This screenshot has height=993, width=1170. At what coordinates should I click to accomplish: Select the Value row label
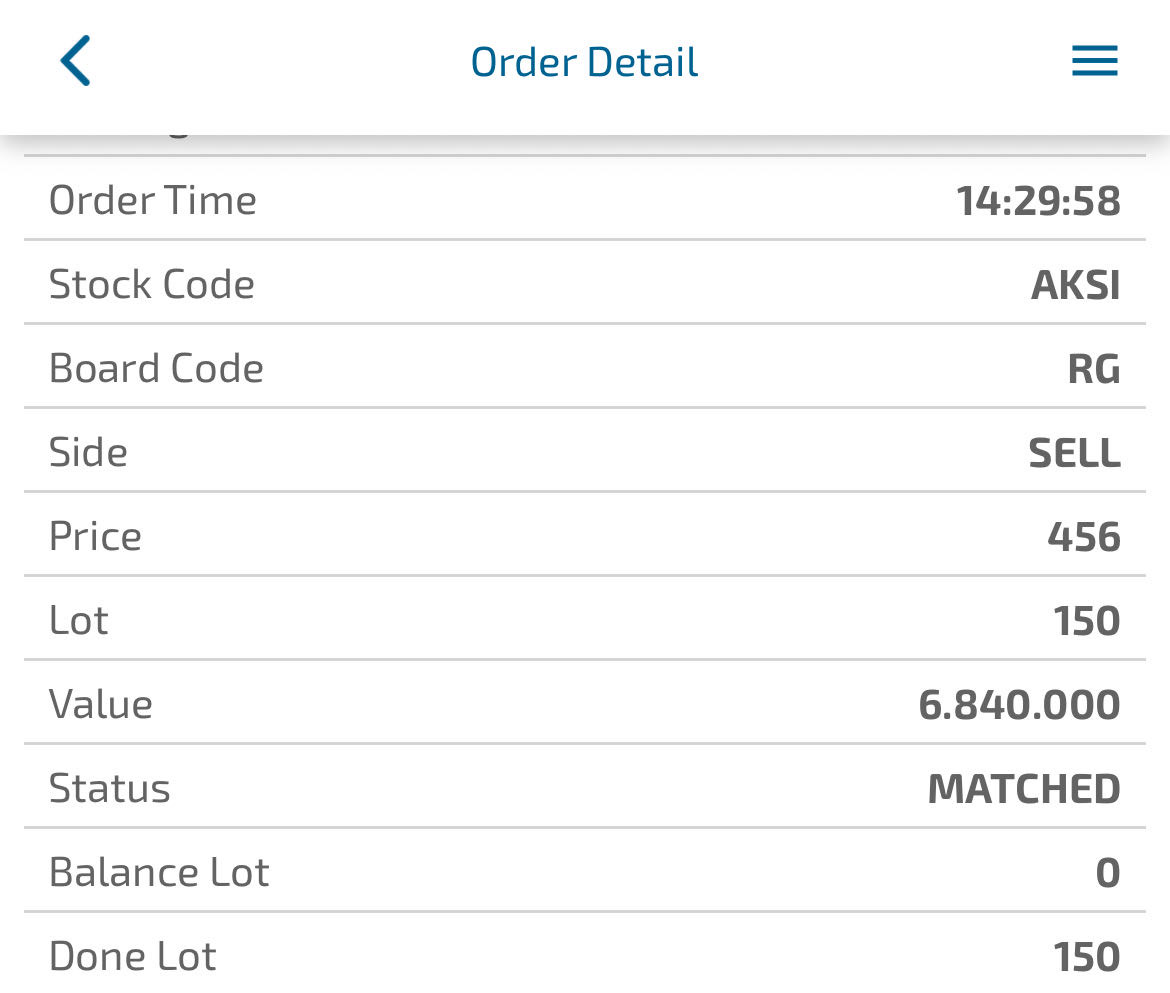click(x=101, y=705)
